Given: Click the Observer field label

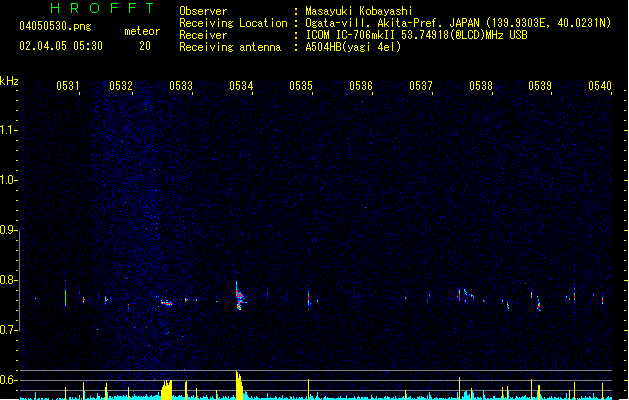Looking at the screenshot, I should point(203,11).
